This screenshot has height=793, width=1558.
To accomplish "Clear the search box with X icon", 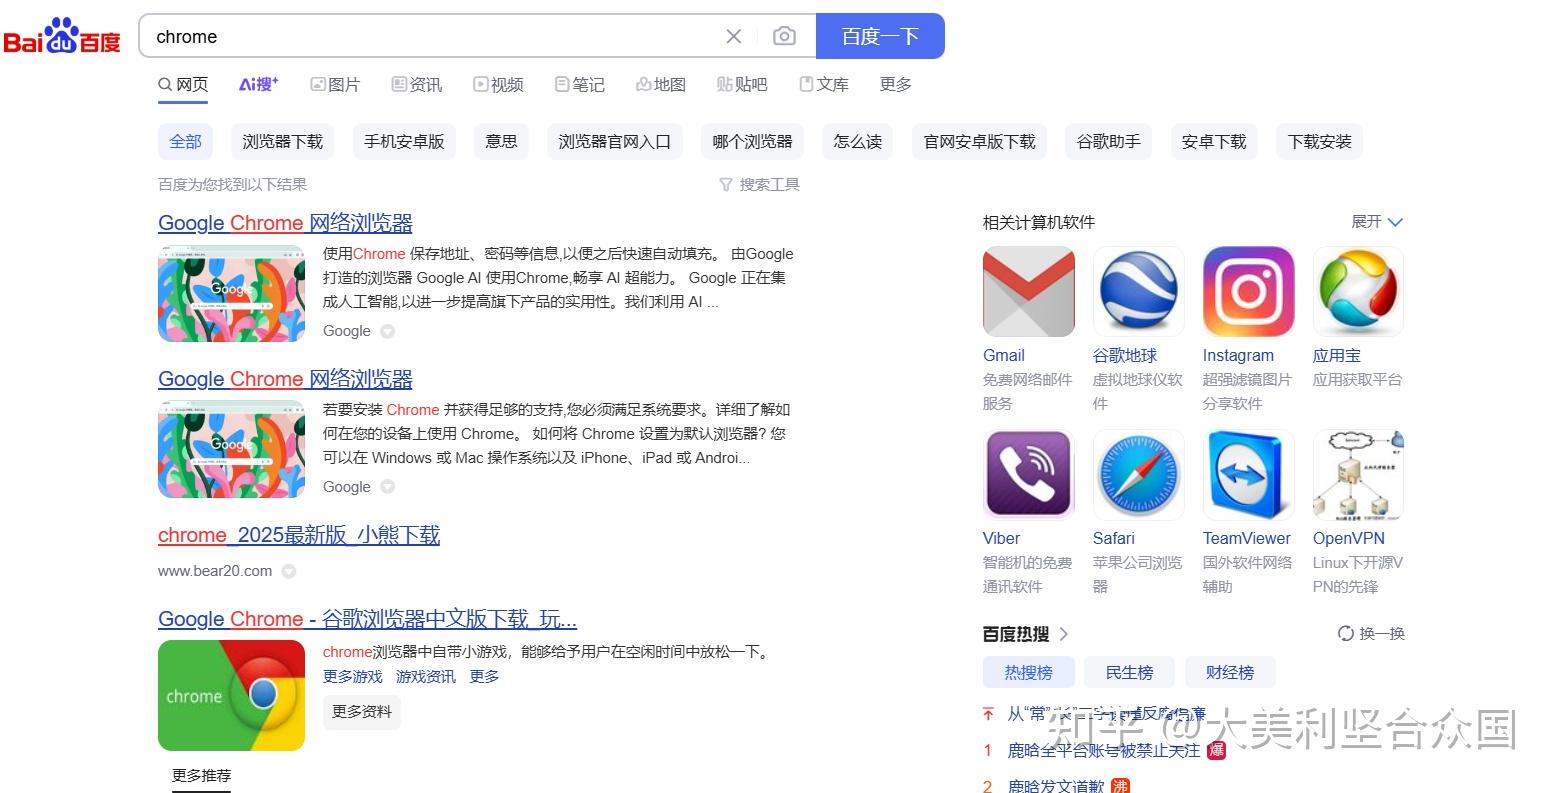I will 733,36.
